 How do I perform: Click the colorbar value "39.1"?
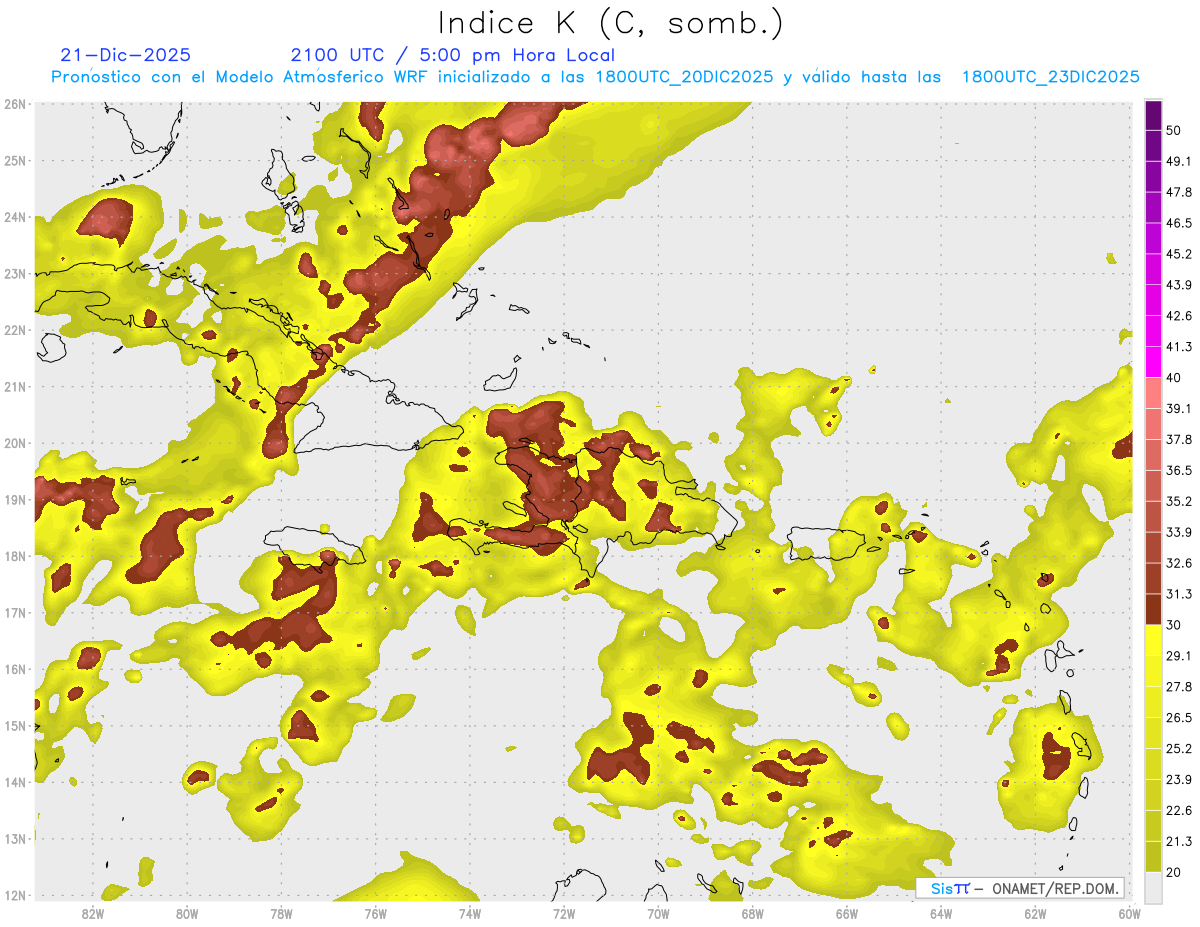[1179, 408]
